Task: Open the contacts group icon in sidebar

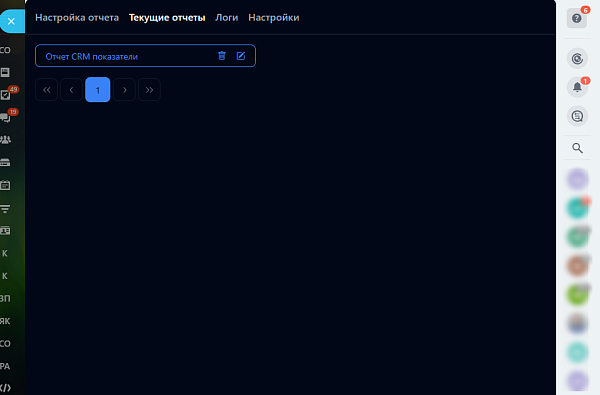Action: (5, 140)
